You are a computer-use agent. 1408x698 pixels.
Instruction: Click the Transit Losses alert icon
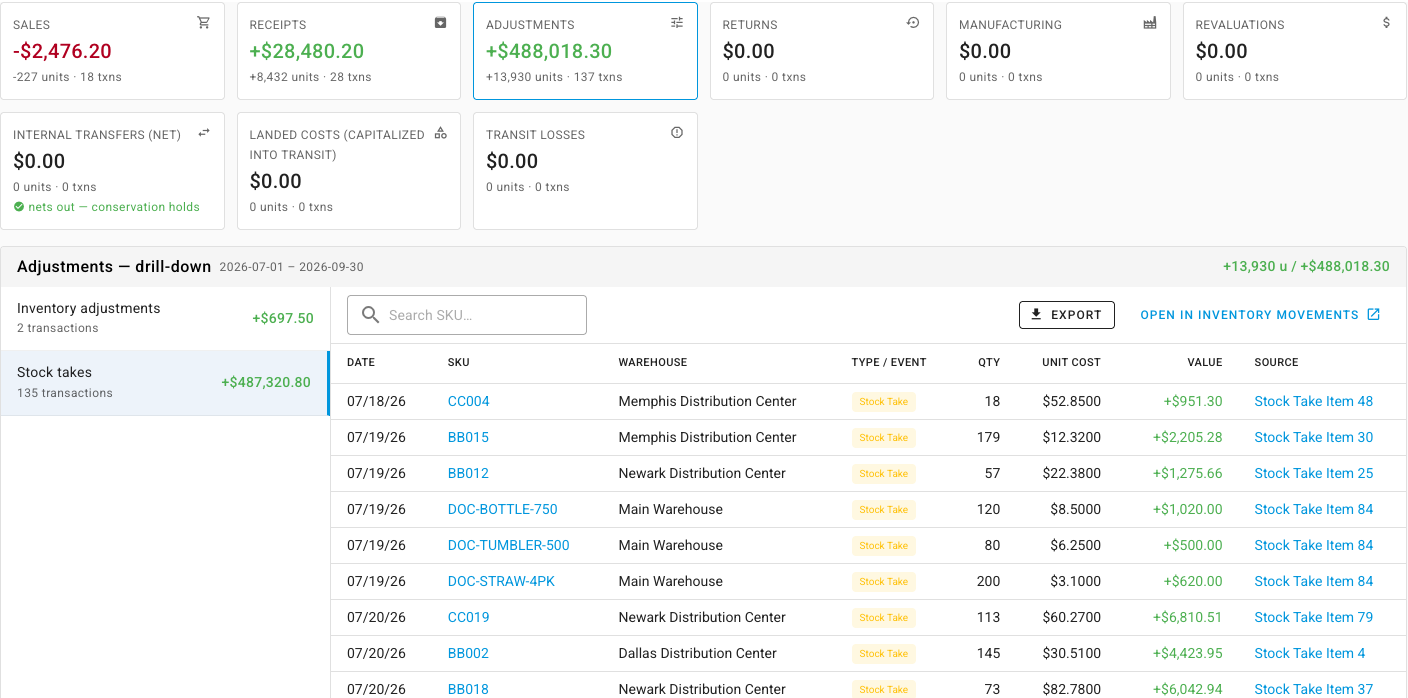click(x=677, y=133)
